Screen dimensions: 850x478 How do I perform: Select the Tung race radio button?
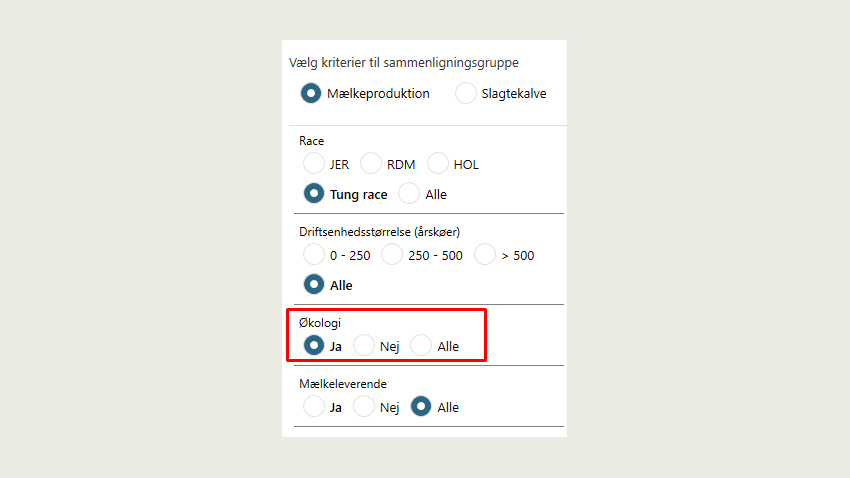point(314,194)
